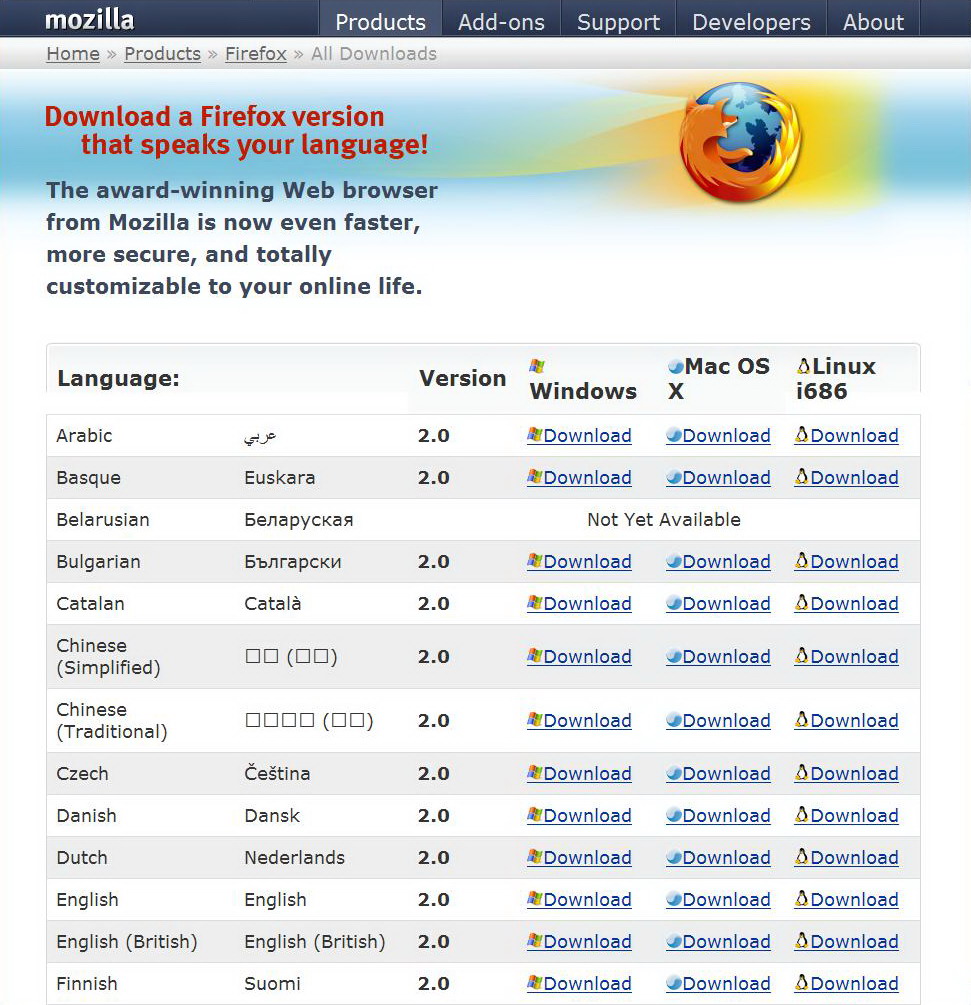Click the Nederlands native name cell
The height and width of the screenshot is (1005, 971).
tap(294, 858)
